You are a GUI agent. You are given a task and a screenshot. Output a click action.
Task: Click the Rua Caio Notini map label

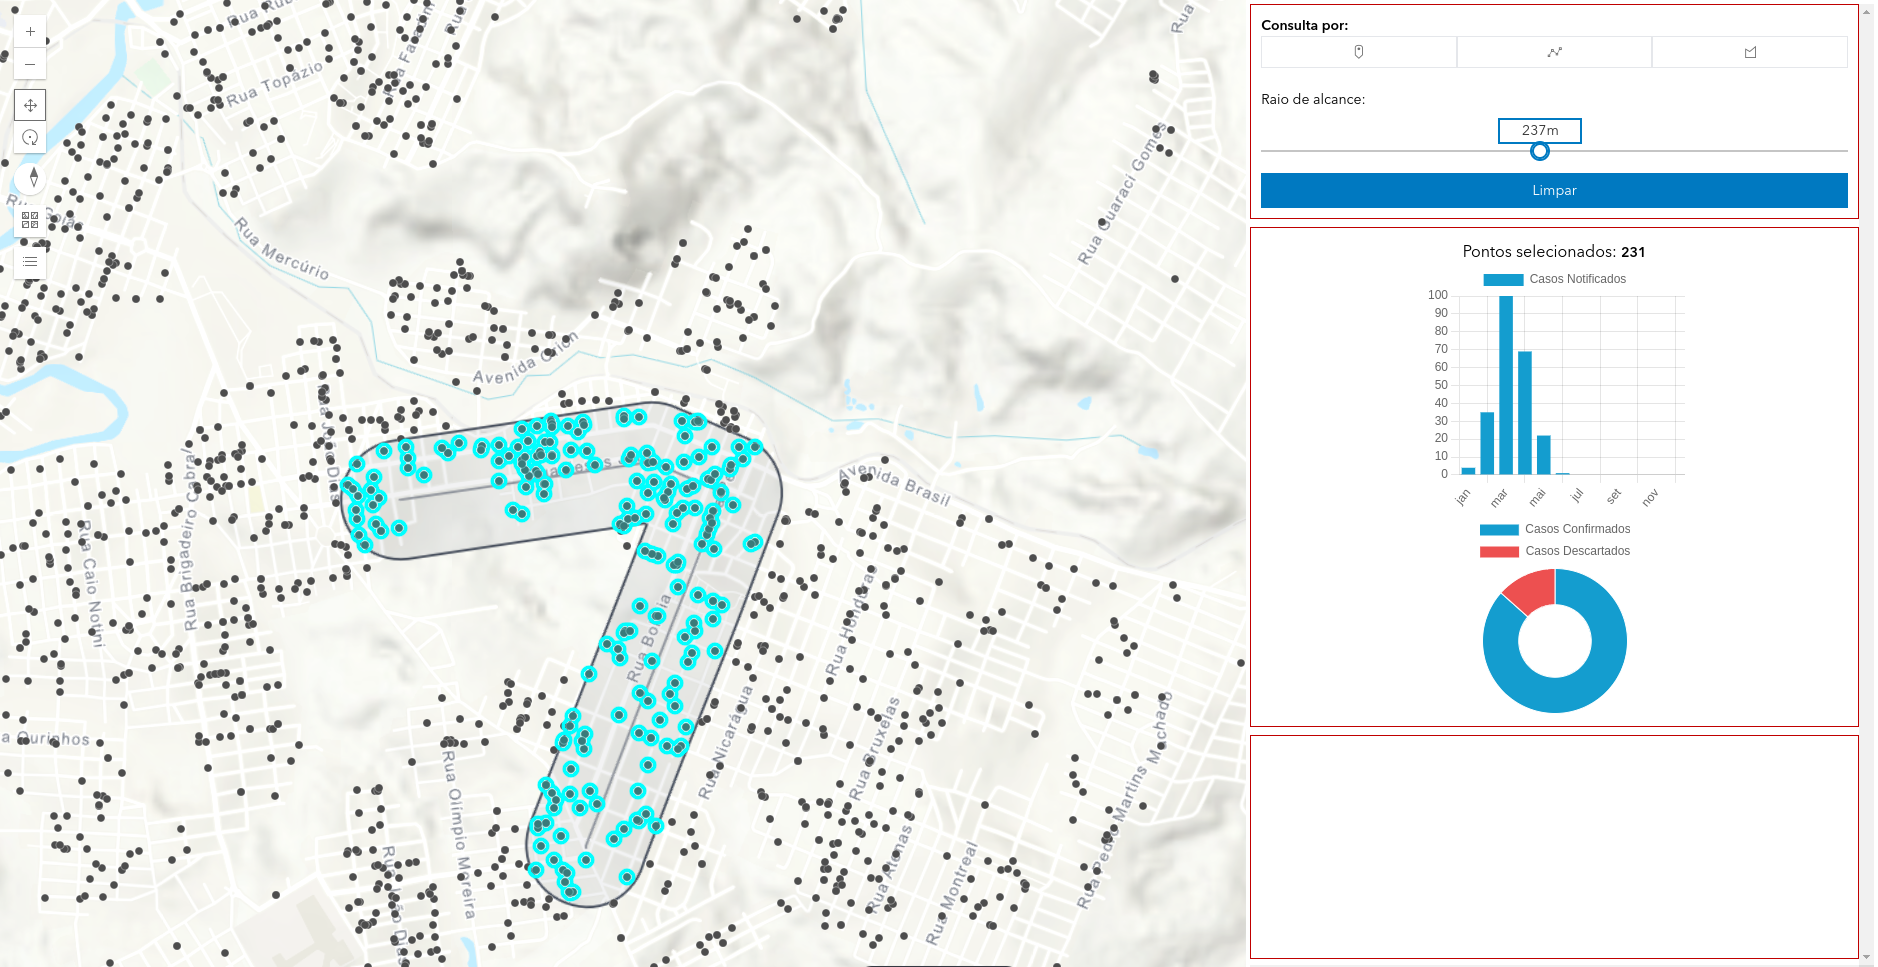pyautogui.click(x=91, y=583)
